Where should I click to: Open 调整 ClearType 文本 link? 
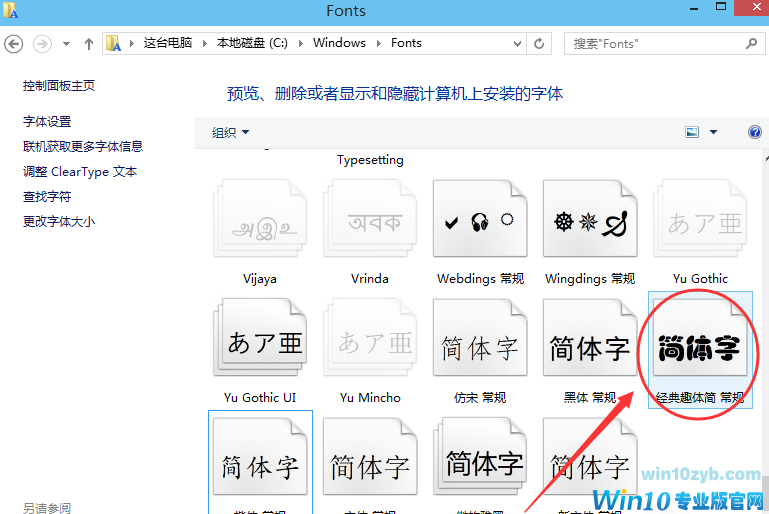(80, 172)
